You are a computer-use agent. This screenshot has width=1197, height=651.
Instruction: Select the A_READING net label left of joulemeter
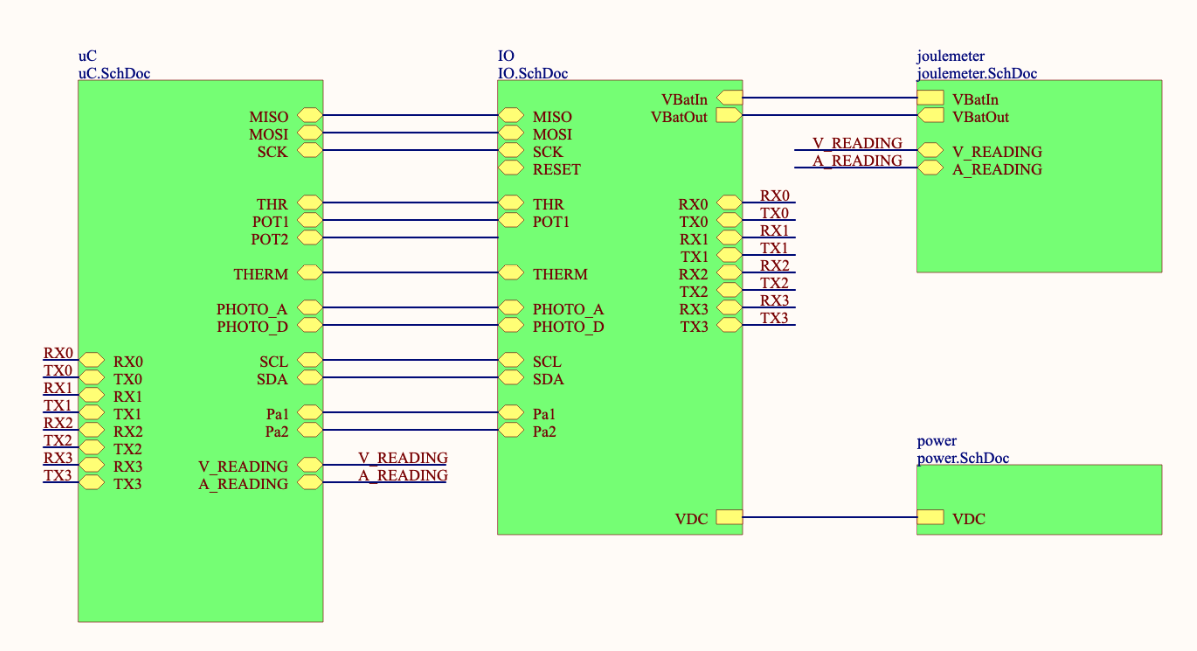click(857, 160)
